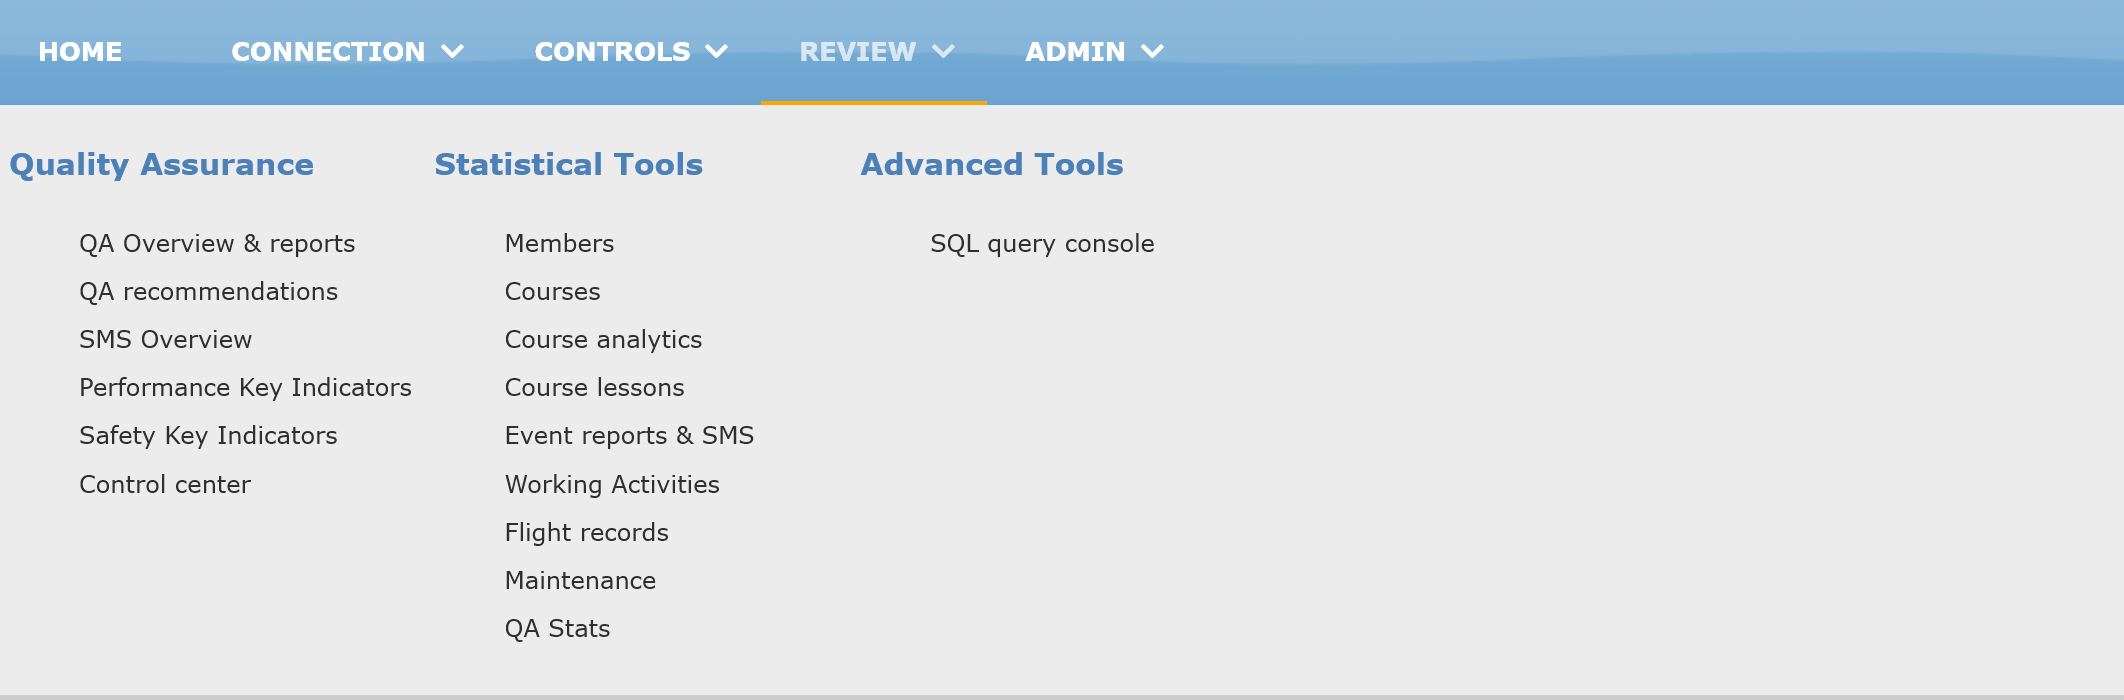
Task: Open SMS Overview page
Action: point(165,340)
